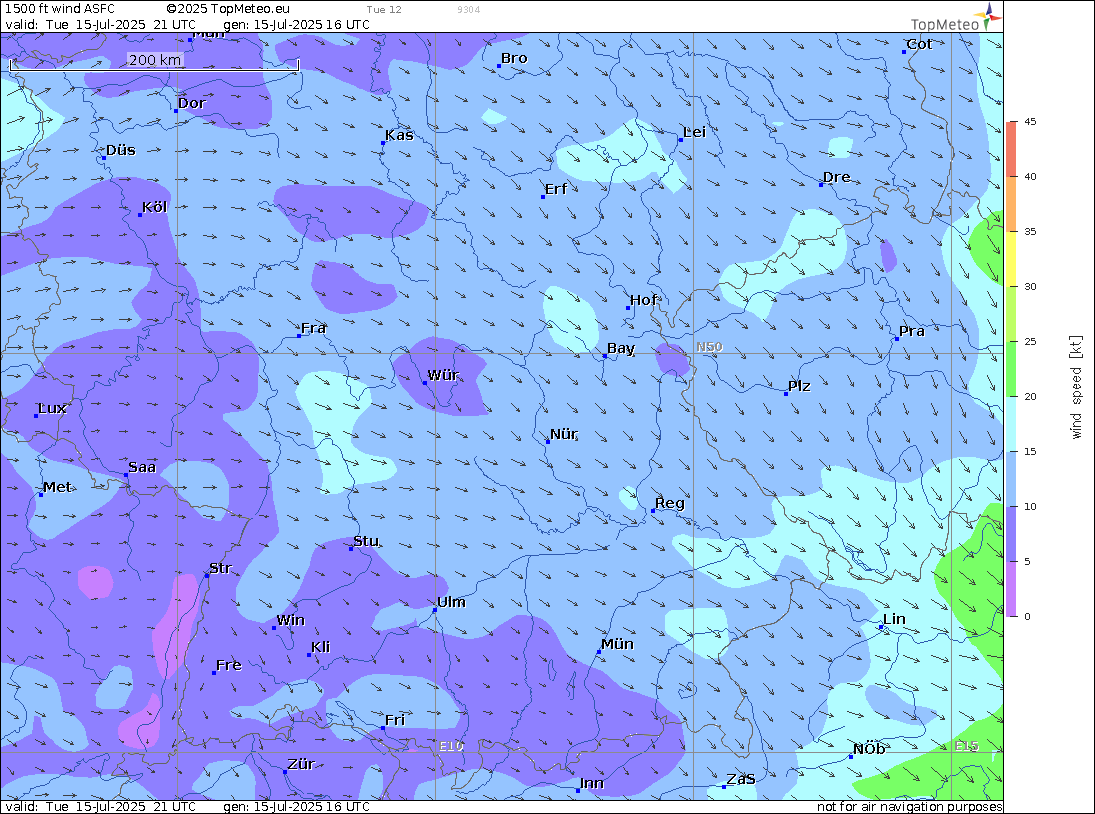The width and height of the screenshot is (1095, 814).
Task: Click the Bay city label
Action: 621,348
